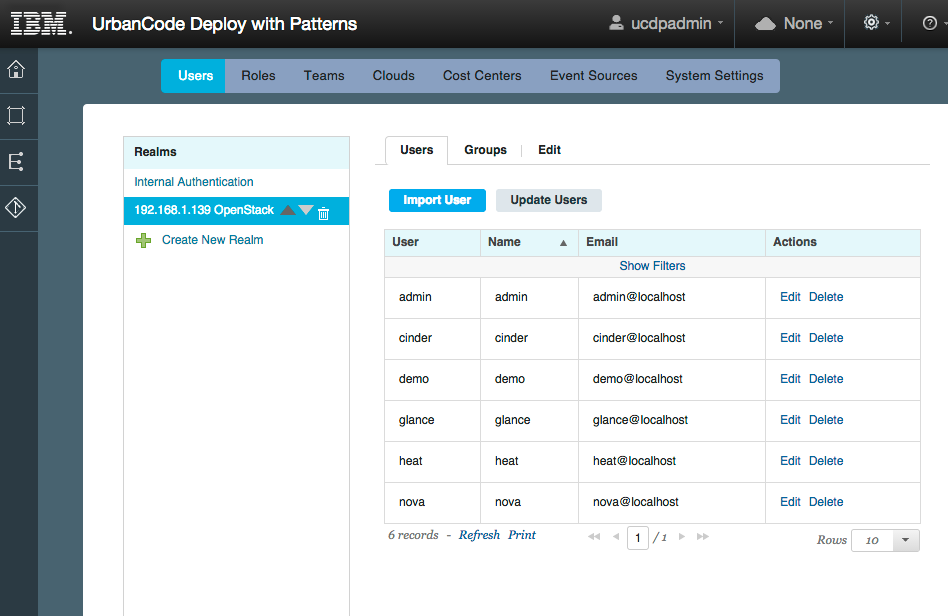Go to previous page of records
The image size is (948, 616).
(x=616, y=536)
